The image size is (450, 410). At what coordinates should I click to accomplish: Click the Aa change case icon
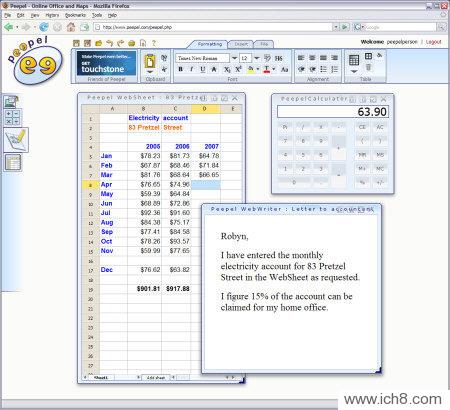(284, 69)
